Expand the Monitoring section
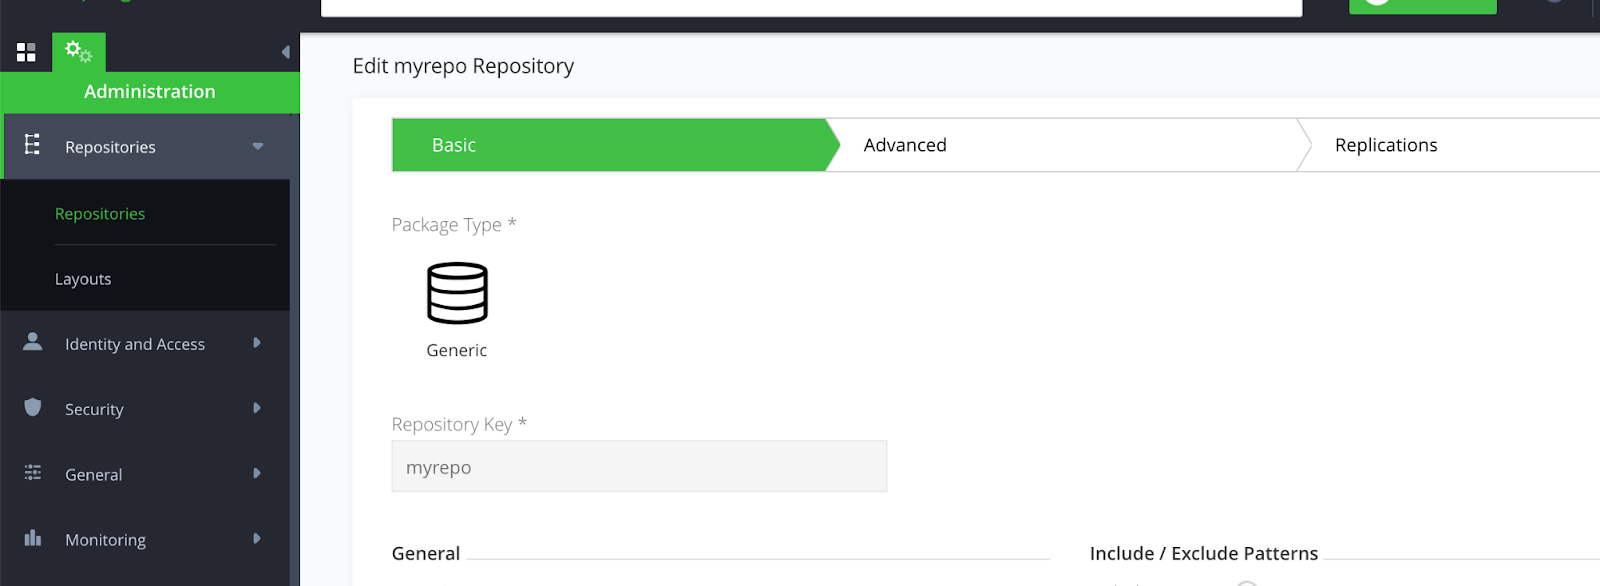Screen dimensions: 1600x586 coord(259,538)
